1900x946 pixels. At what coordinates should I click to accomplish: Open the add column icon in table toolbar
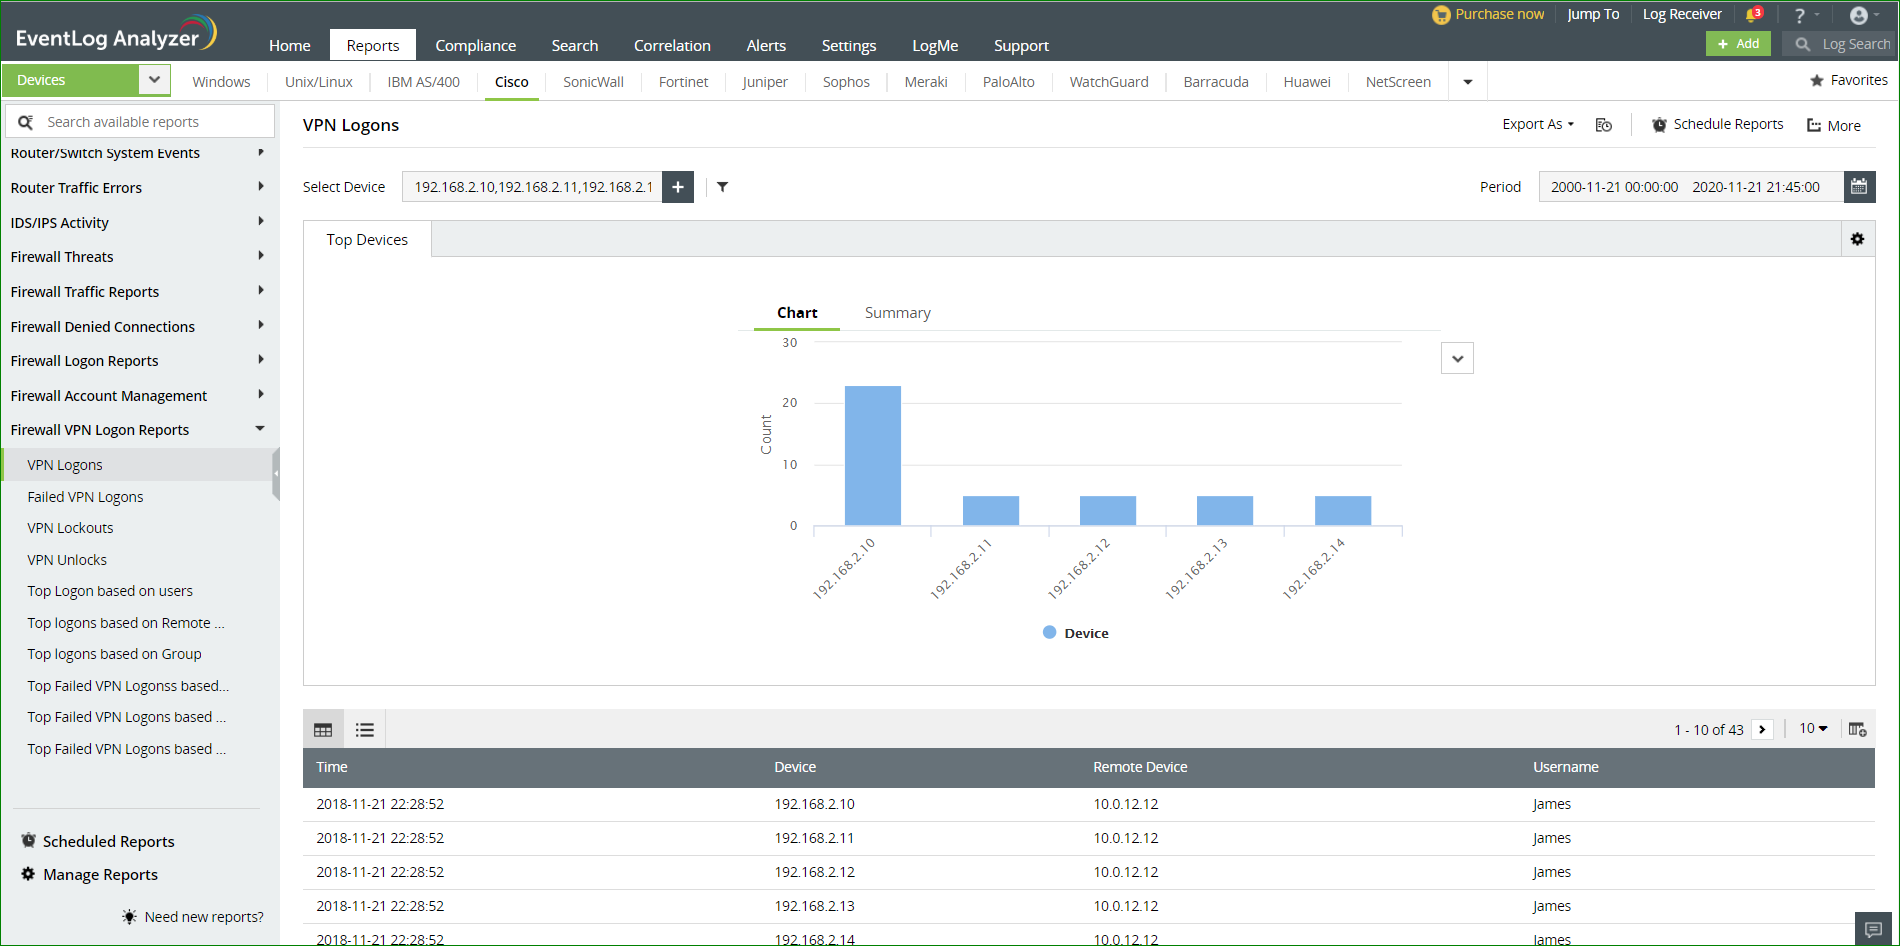[1858, 729]
